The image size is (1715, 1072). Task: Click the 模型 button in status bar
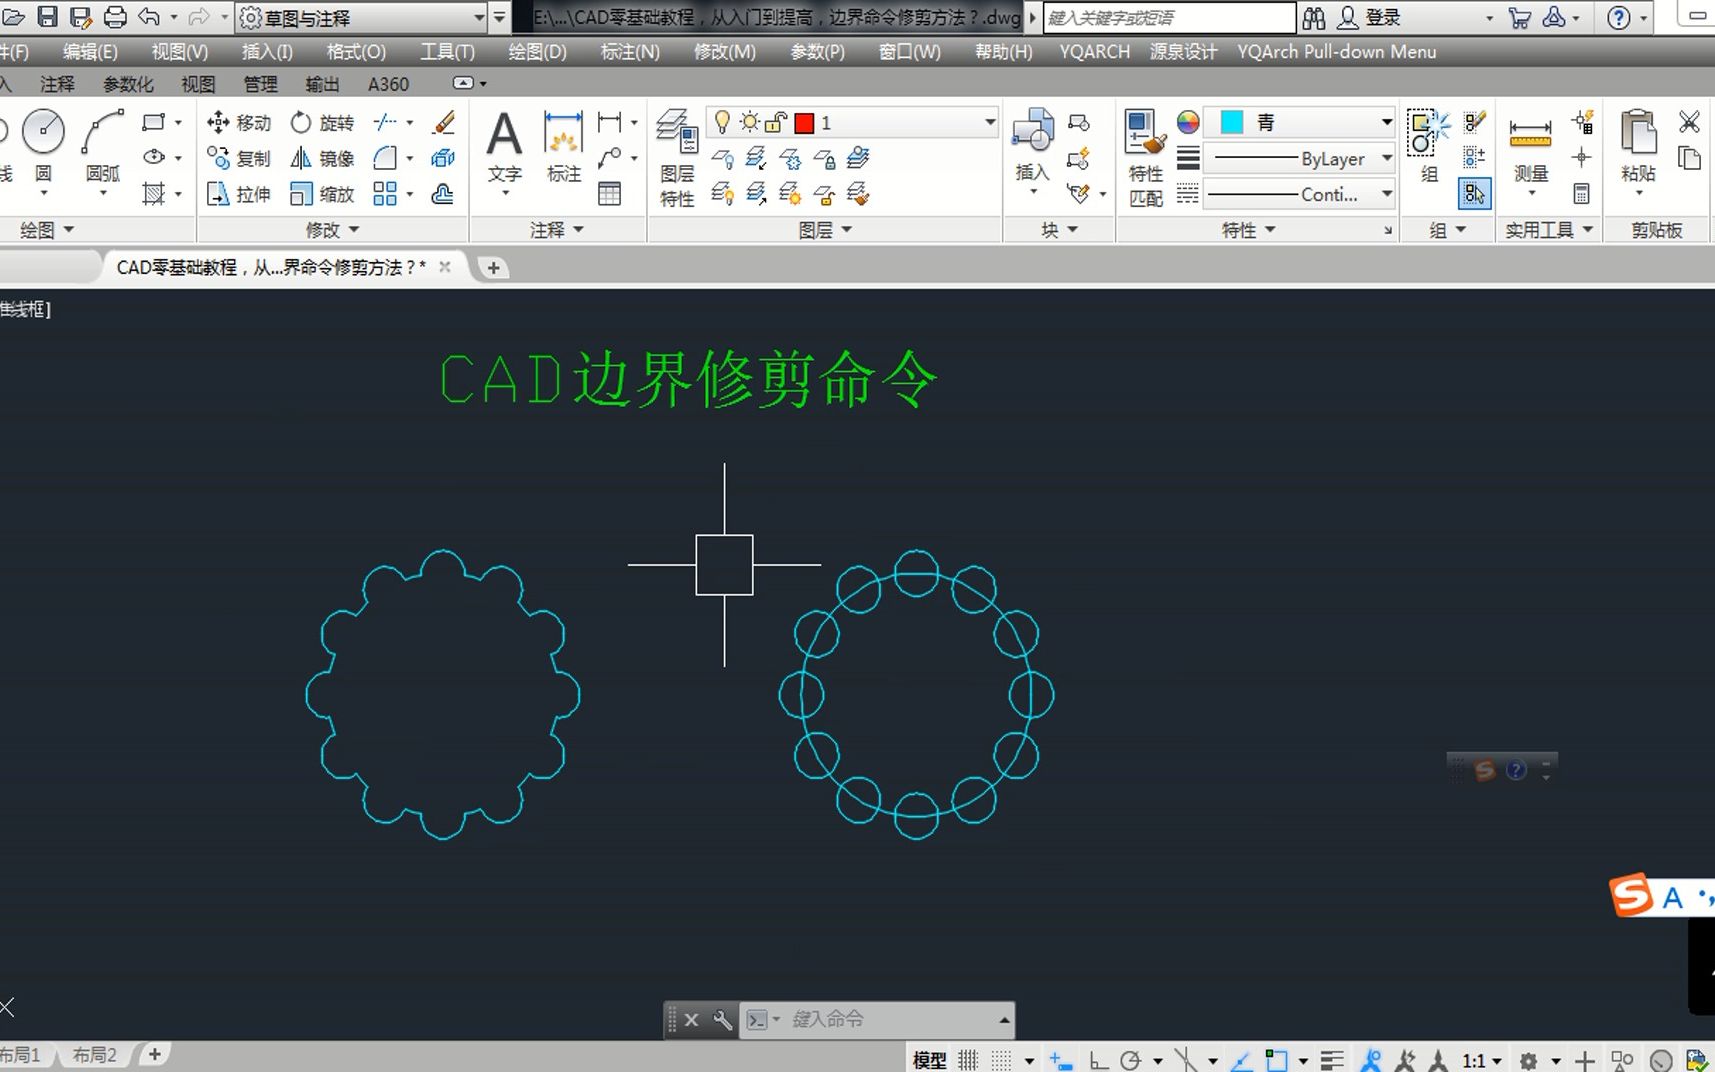(928, 1058)
